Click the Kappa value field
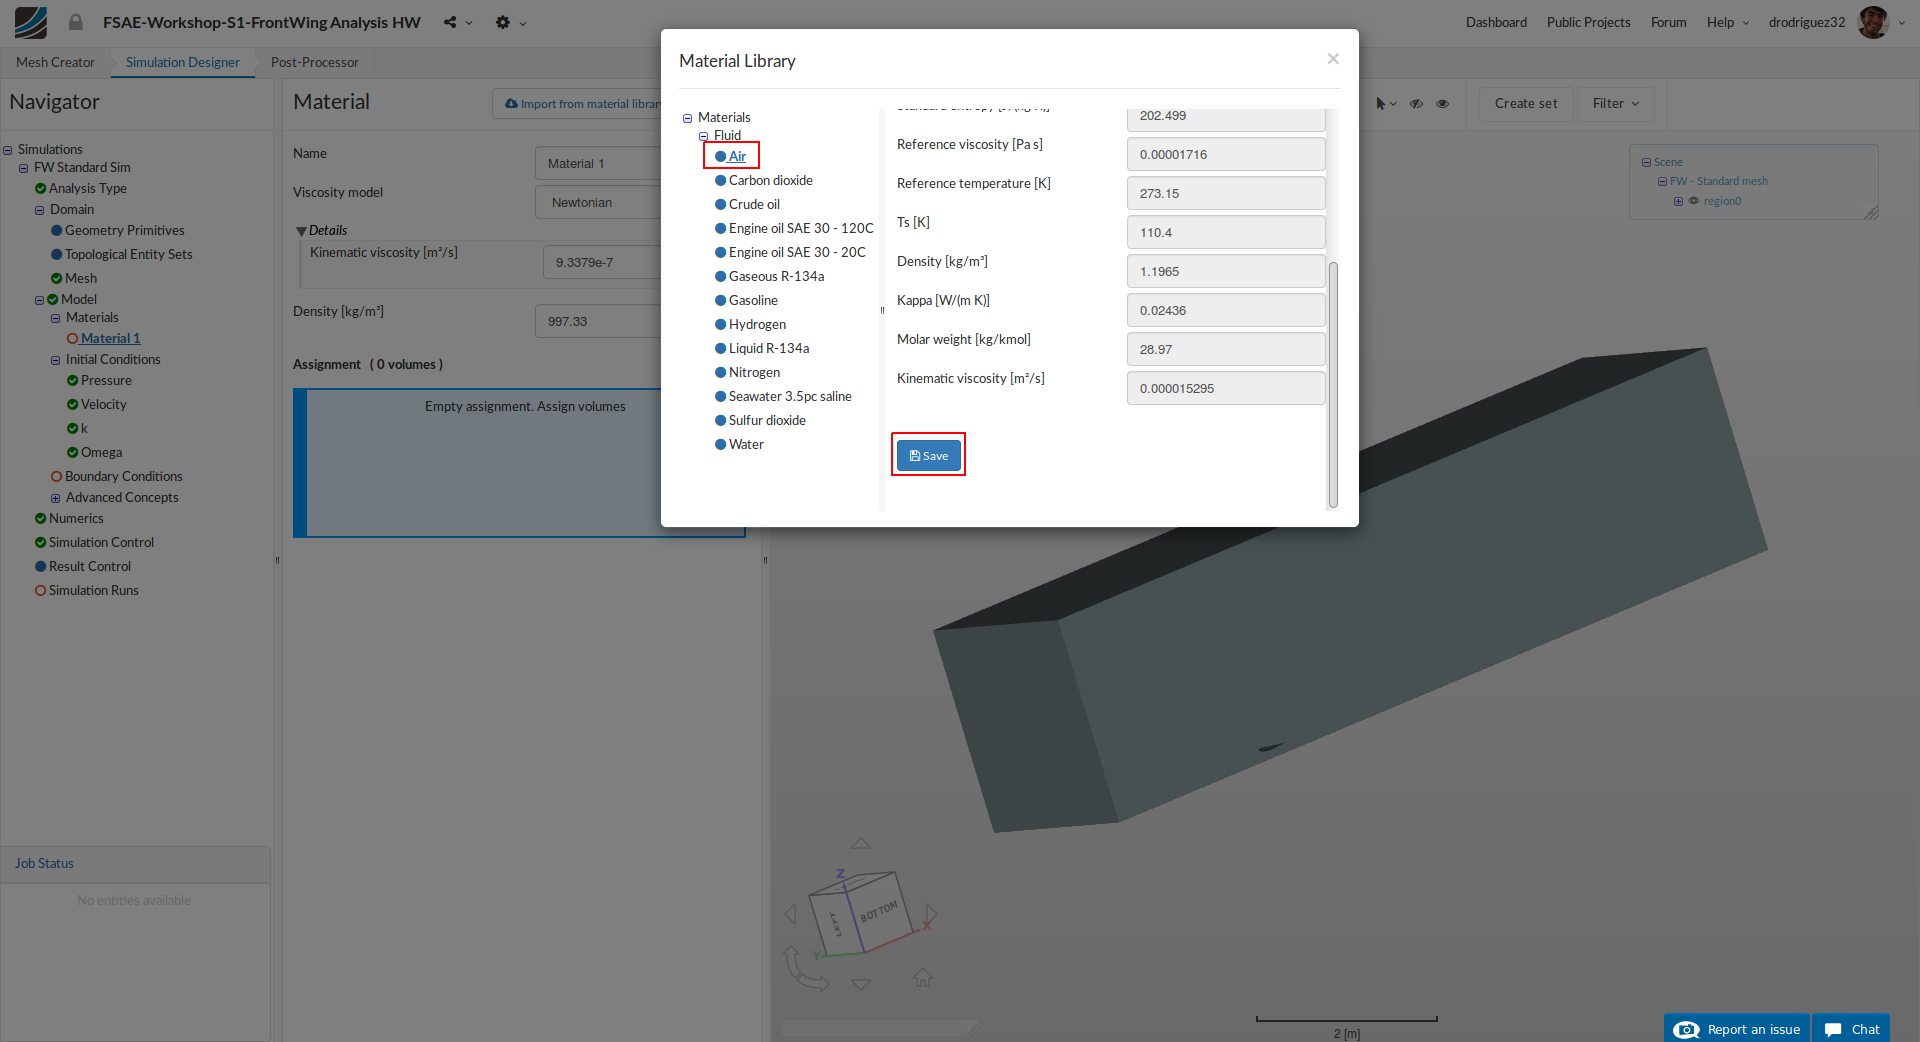 [1226, 310]
